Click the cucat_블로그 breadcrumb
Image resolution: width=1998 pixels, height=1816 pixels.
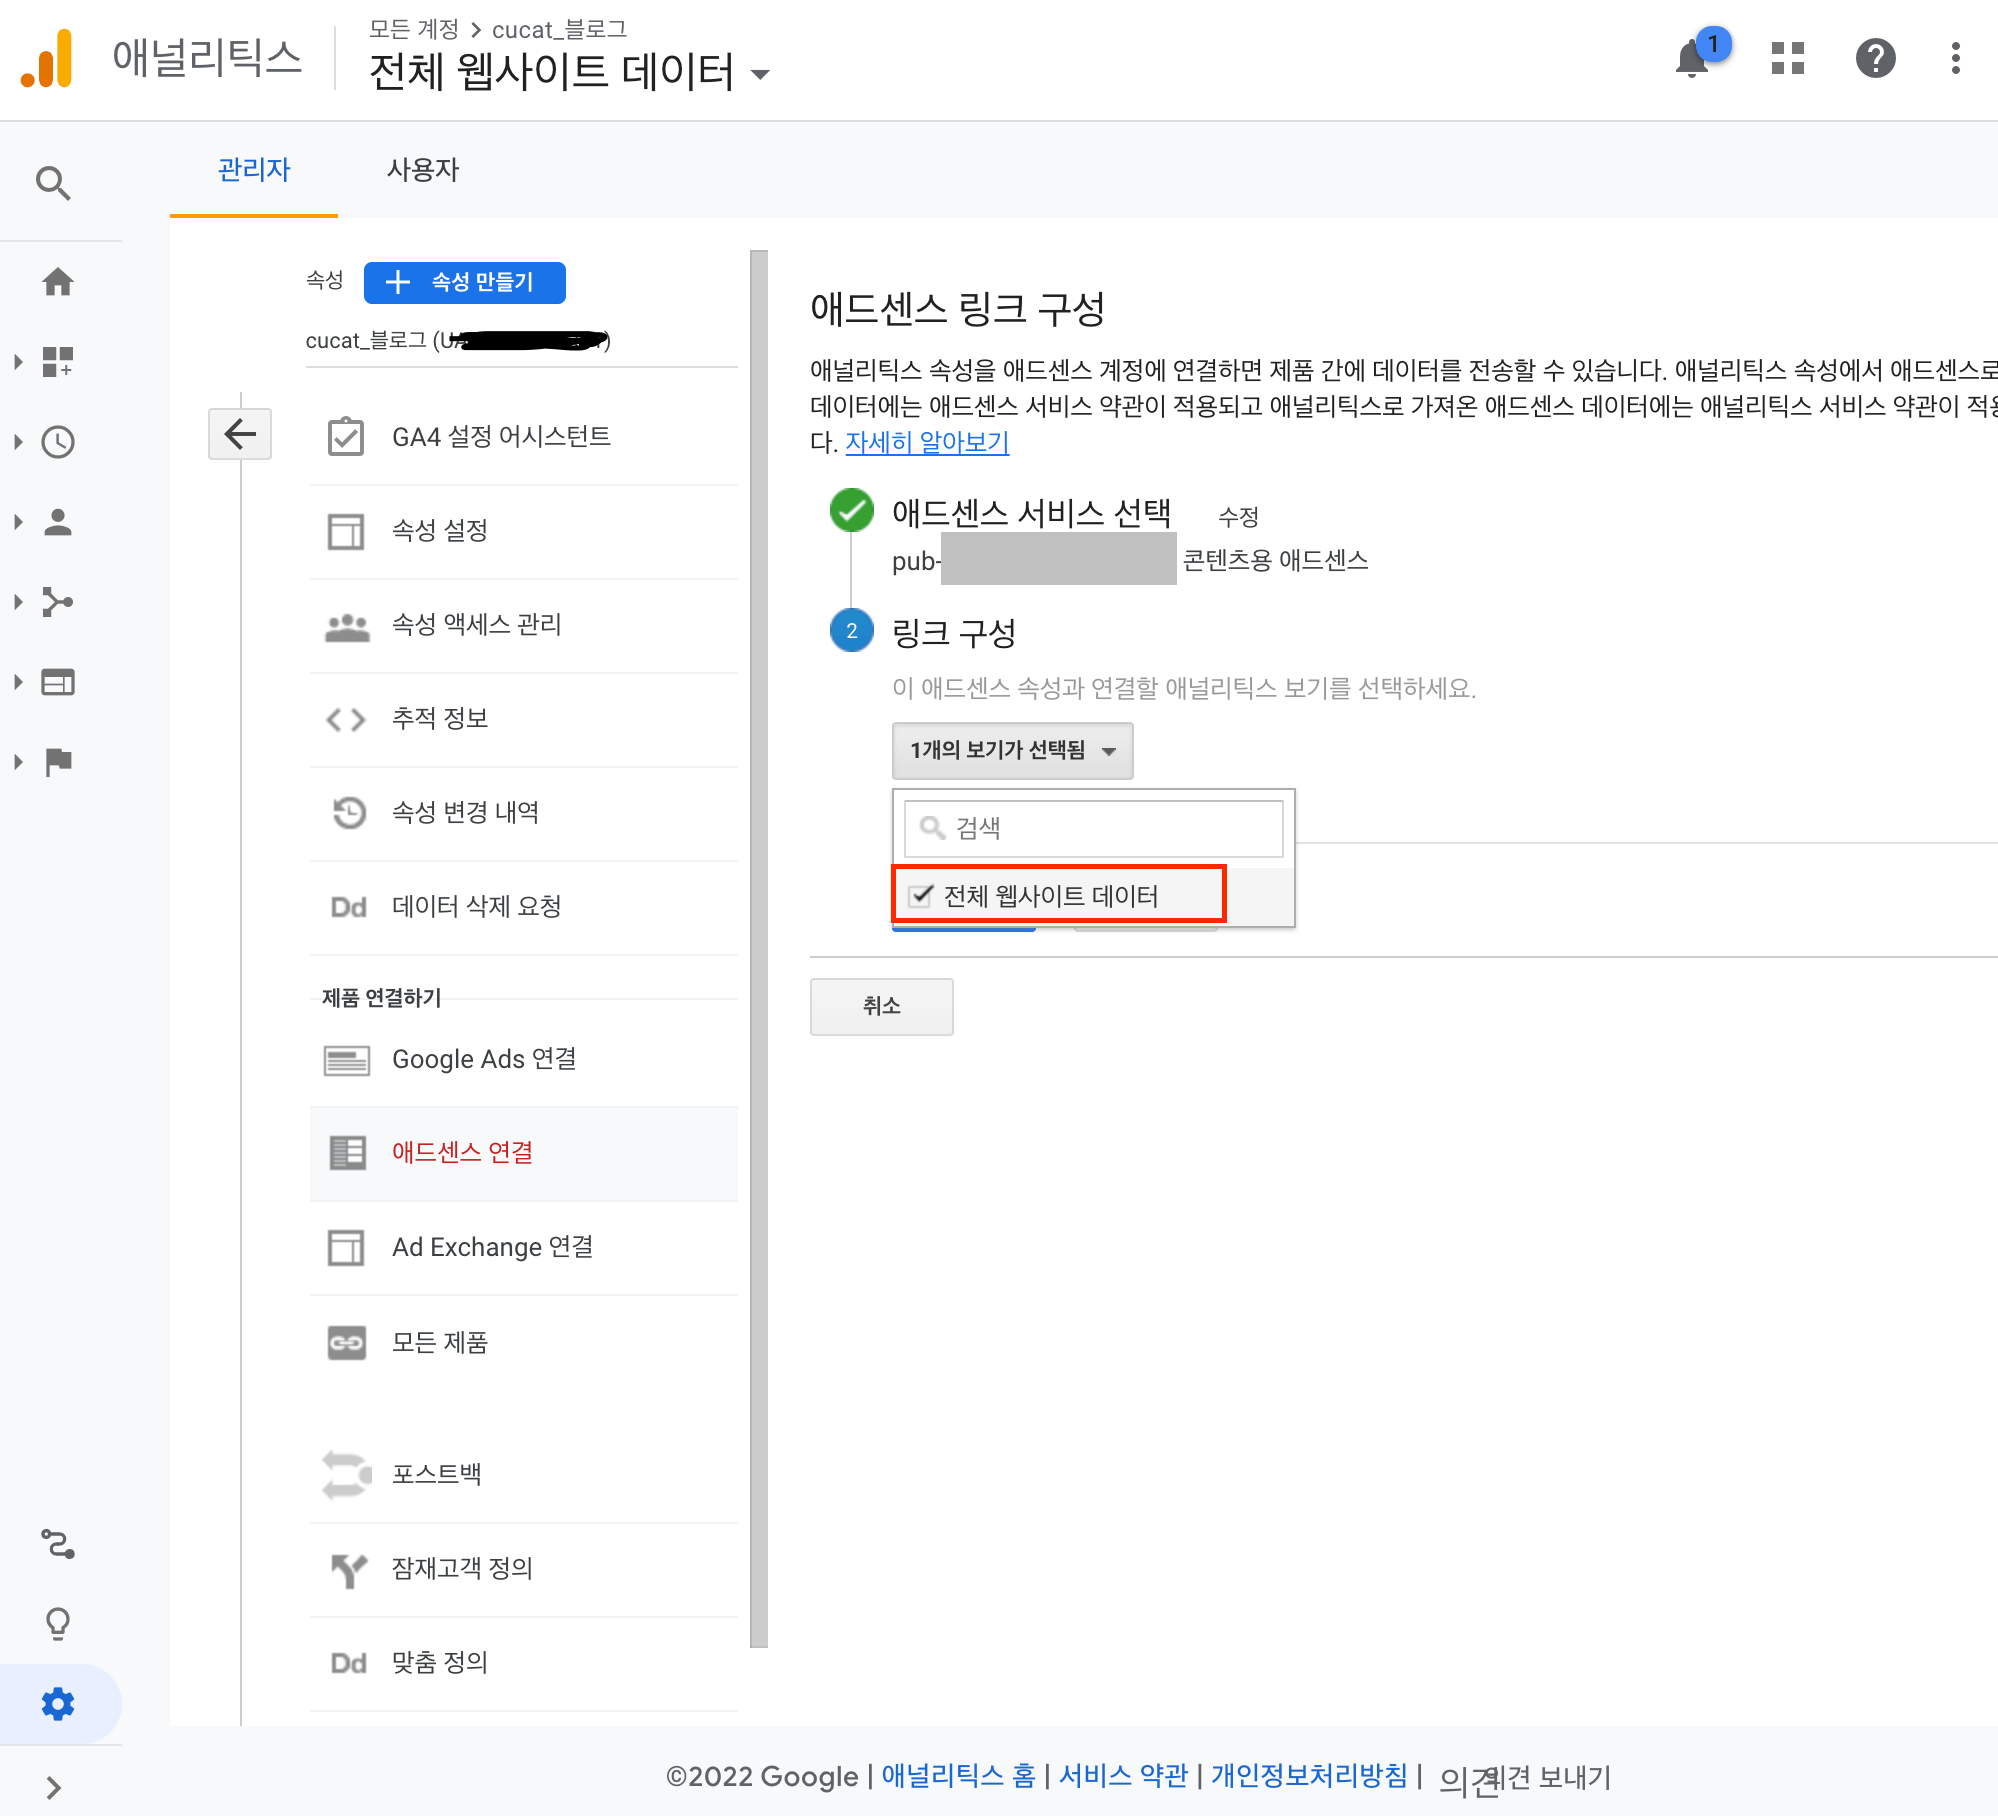click(559, 29)
